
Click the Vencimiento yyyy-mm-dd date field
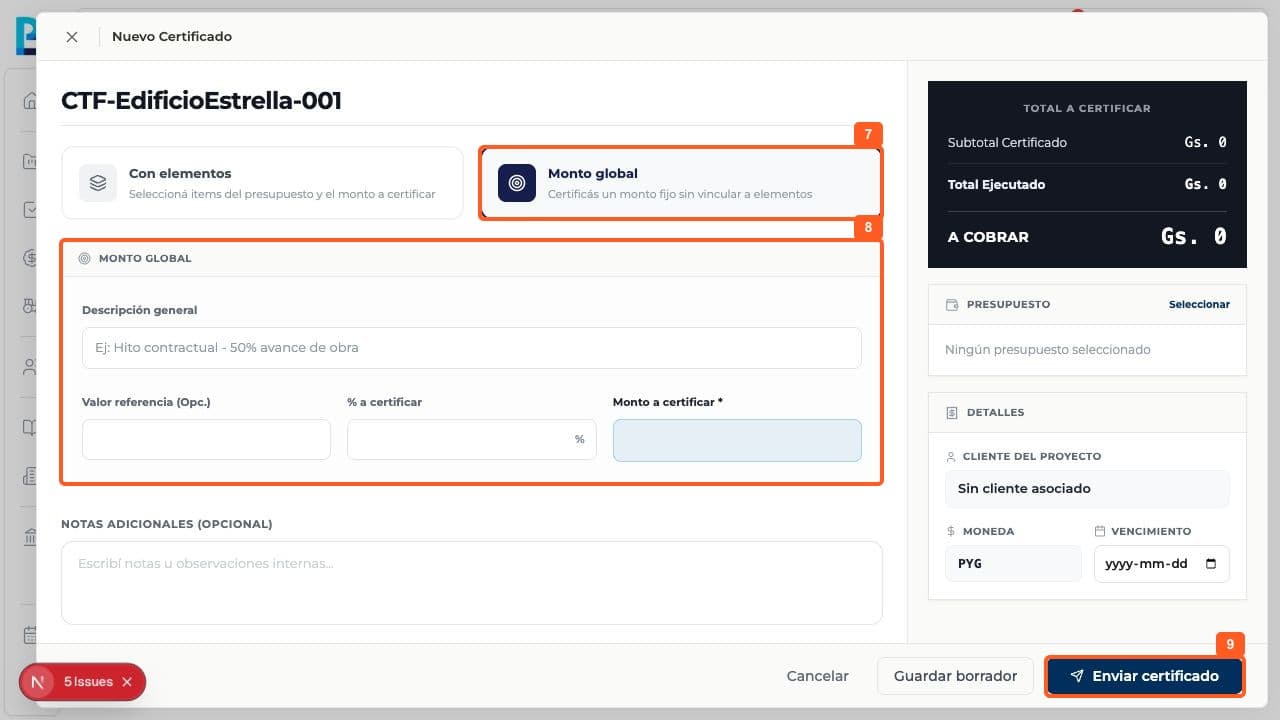[1161, 563]
